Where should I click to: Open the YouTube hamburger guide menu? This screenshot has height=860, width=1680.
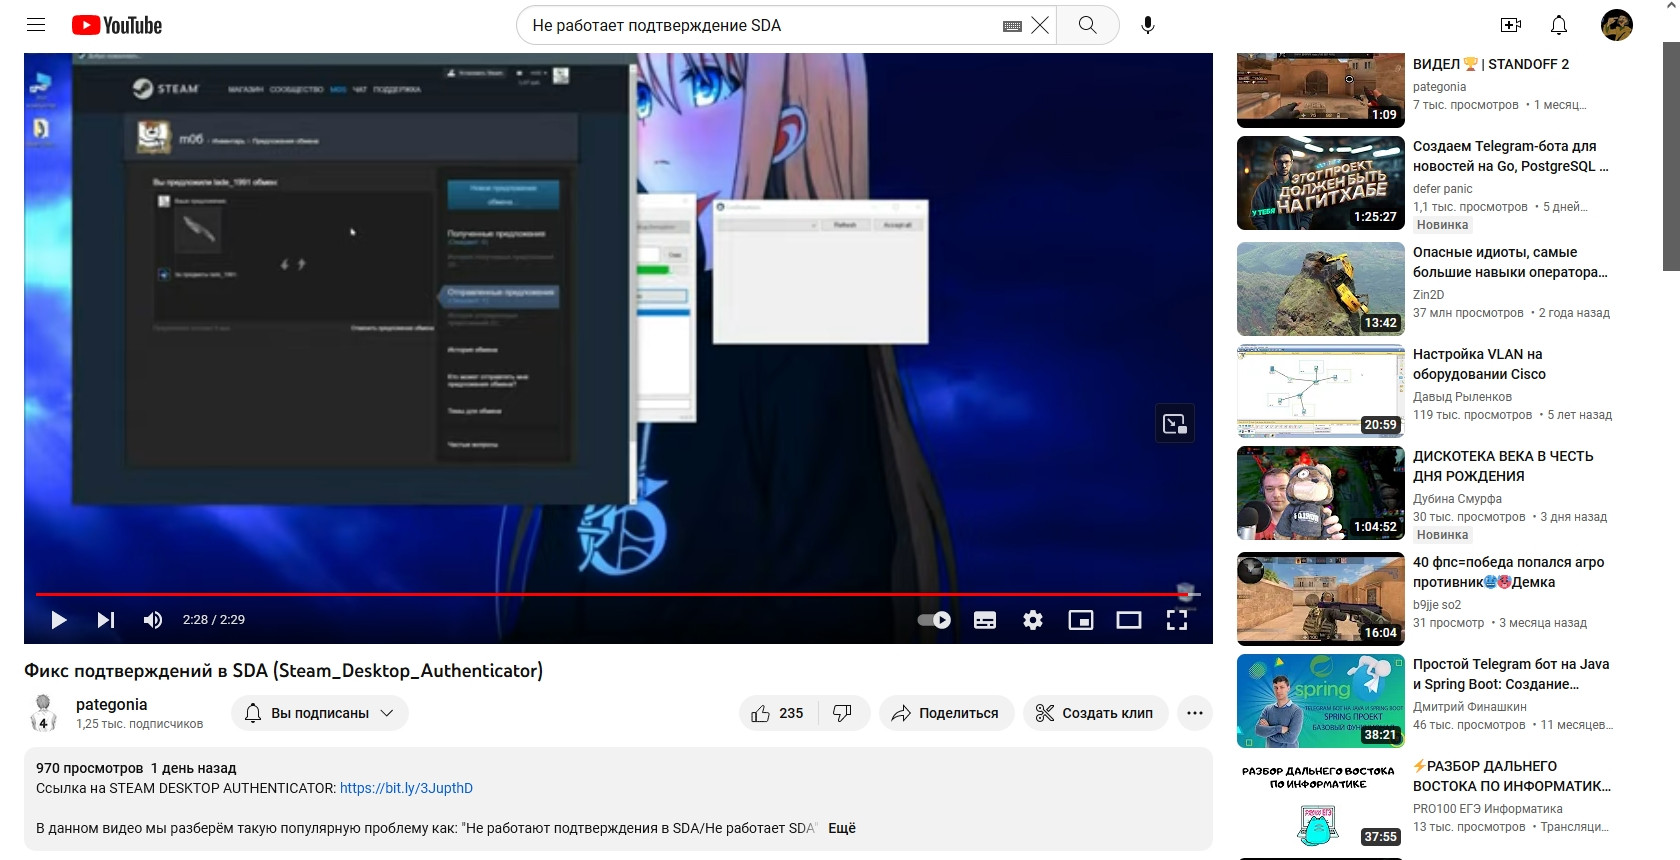point(36,25)
